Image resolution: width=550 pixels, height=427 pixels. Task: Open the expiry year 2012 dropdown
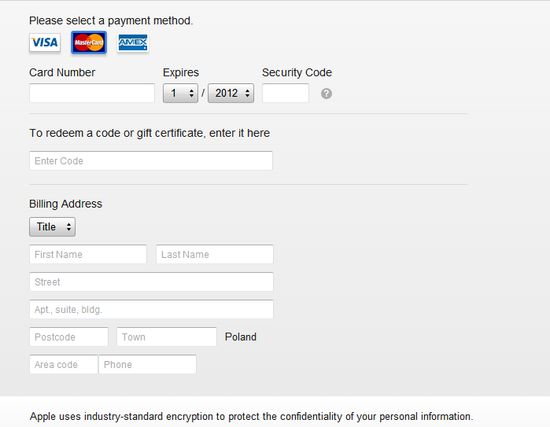231,93
